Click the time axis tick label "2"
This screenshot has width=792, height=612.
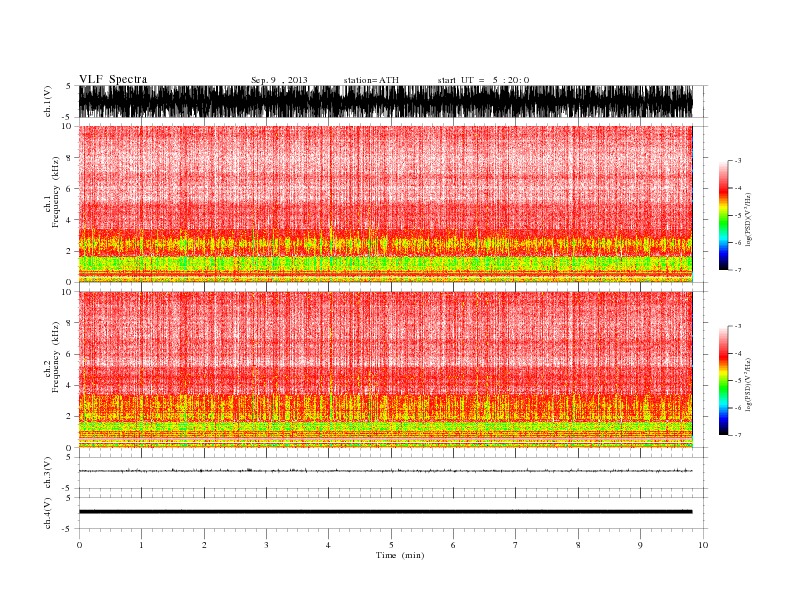204,545
